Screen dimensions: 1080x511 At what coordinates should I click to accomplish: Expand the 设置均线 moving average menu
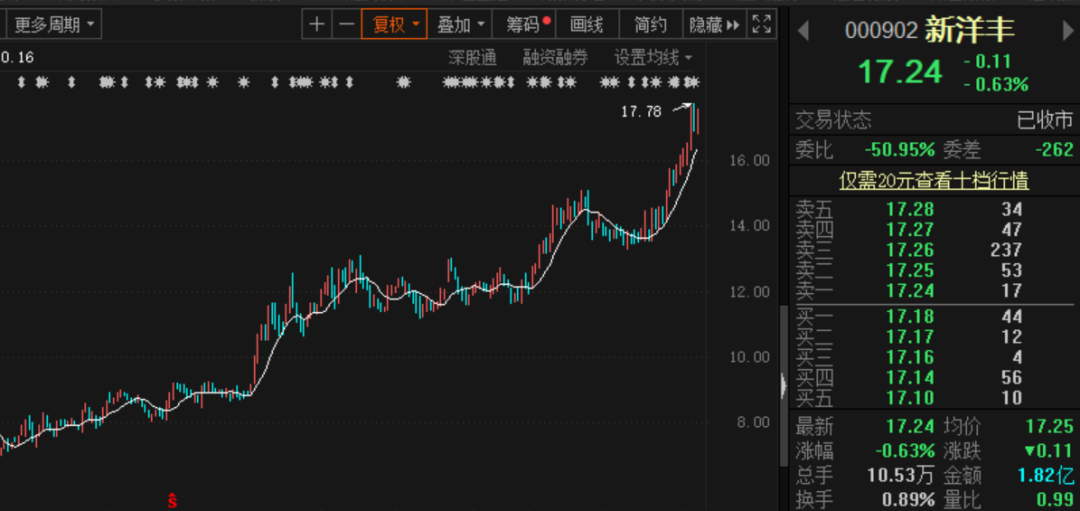654,57
